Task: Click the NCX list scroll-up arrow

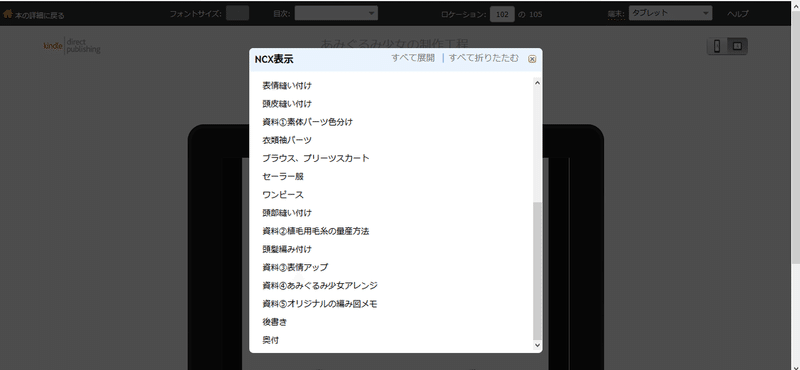Action: pyautogui.click(x=537, y=83)
